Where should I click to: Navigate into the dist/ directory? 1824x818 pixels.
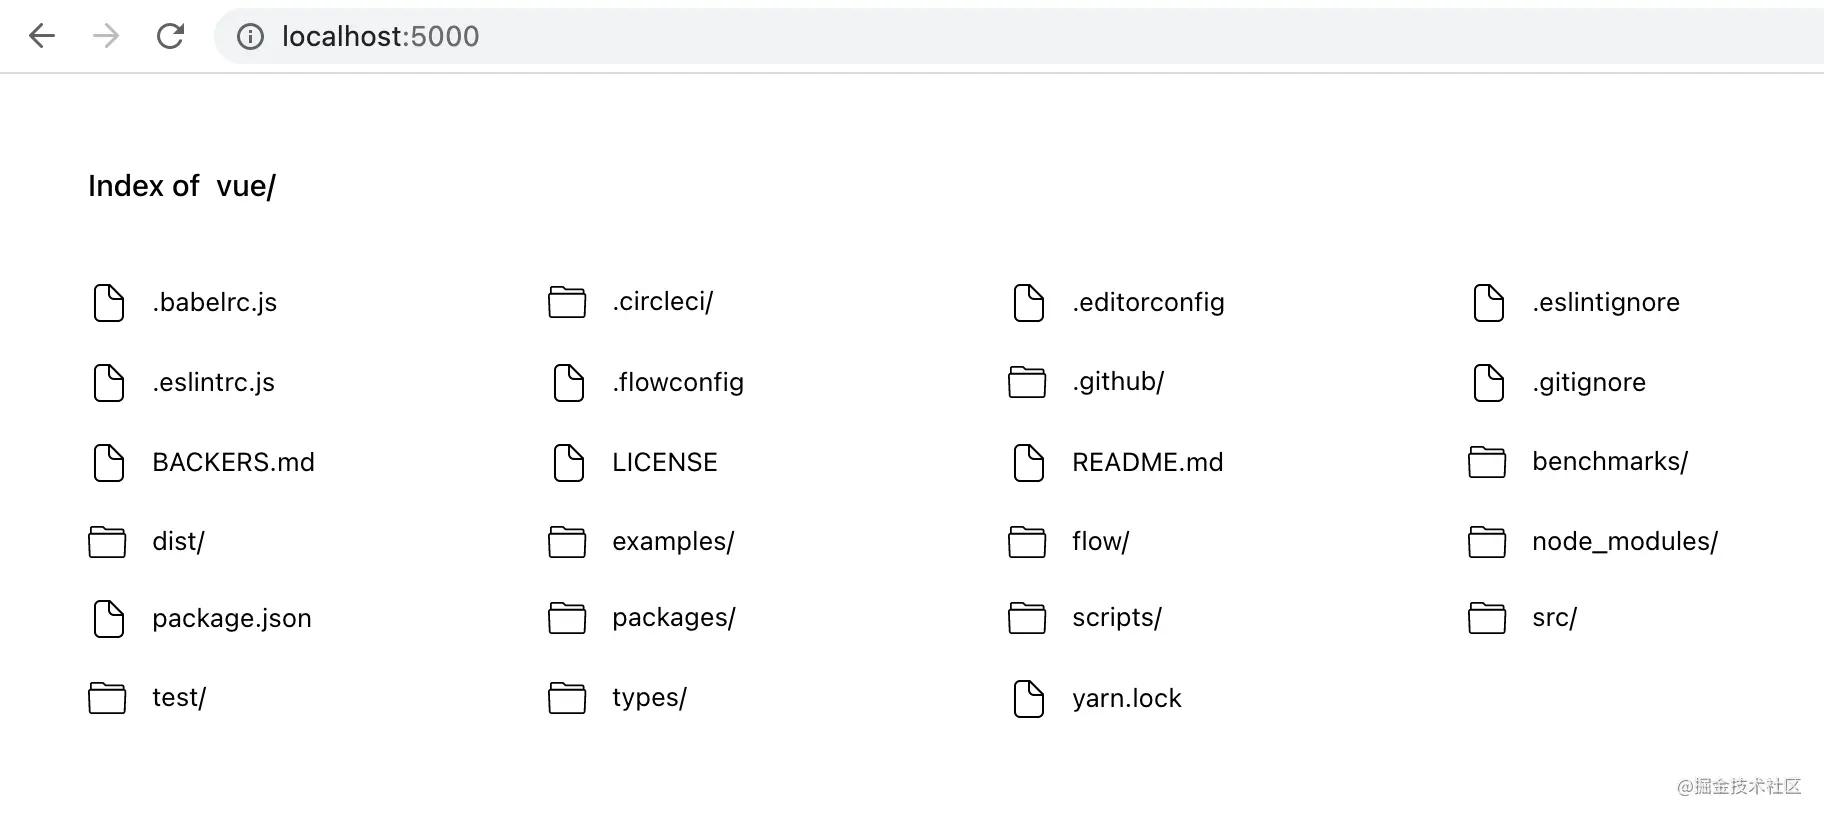tap(178, 542)
